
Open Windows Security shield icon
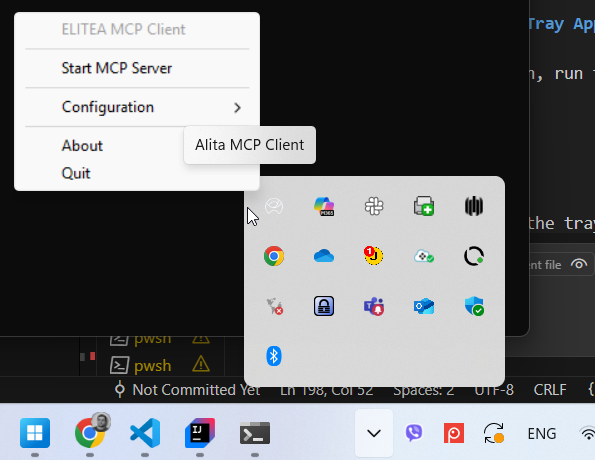tap(474, 306)
